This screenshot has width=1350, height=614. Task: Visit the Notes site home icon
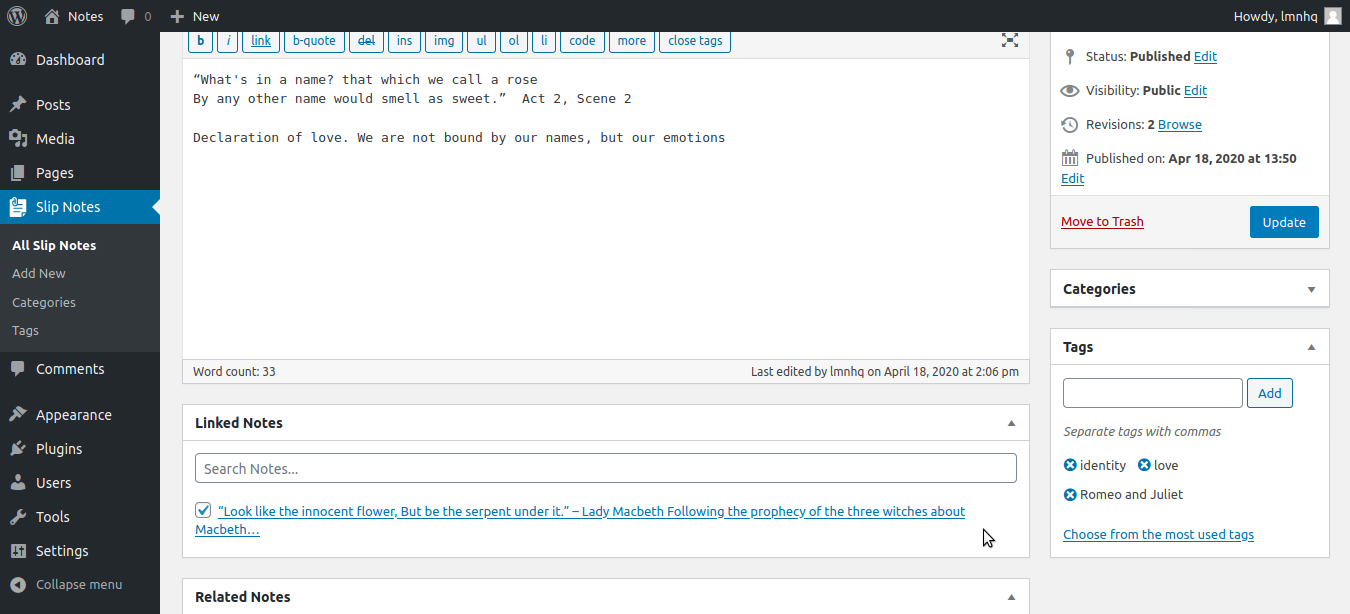coord(51,16)
